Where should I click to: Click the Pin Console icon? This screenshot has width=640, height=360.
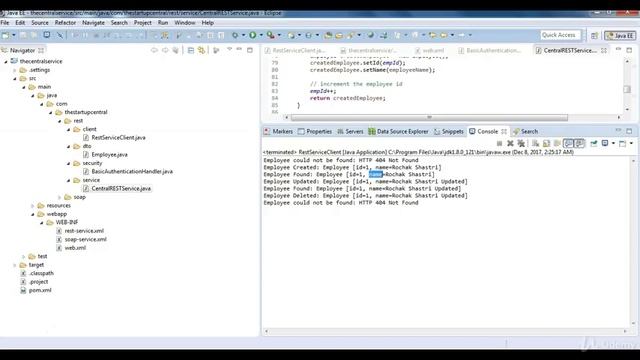(594, 143)
